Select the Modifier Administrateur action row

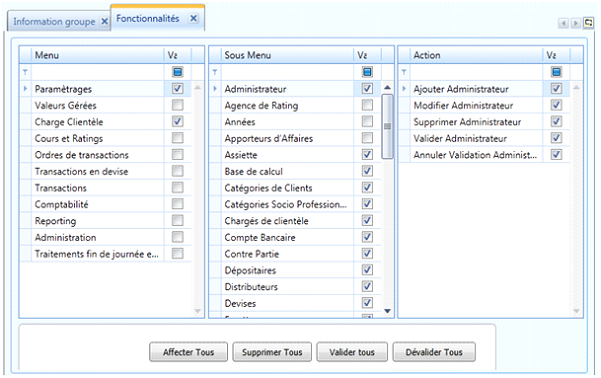tap(484, 105)
